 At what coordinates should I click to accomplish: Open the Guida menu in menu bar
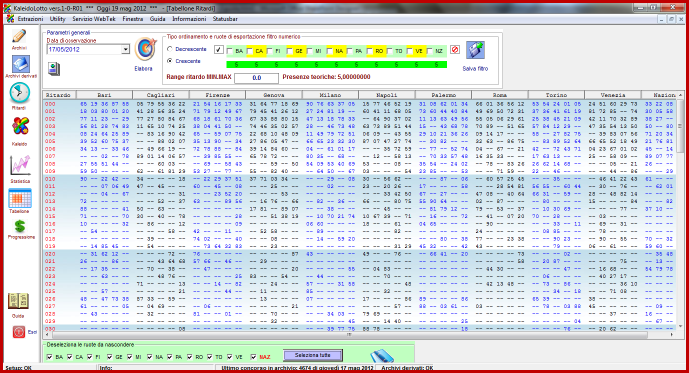[157, 19]
